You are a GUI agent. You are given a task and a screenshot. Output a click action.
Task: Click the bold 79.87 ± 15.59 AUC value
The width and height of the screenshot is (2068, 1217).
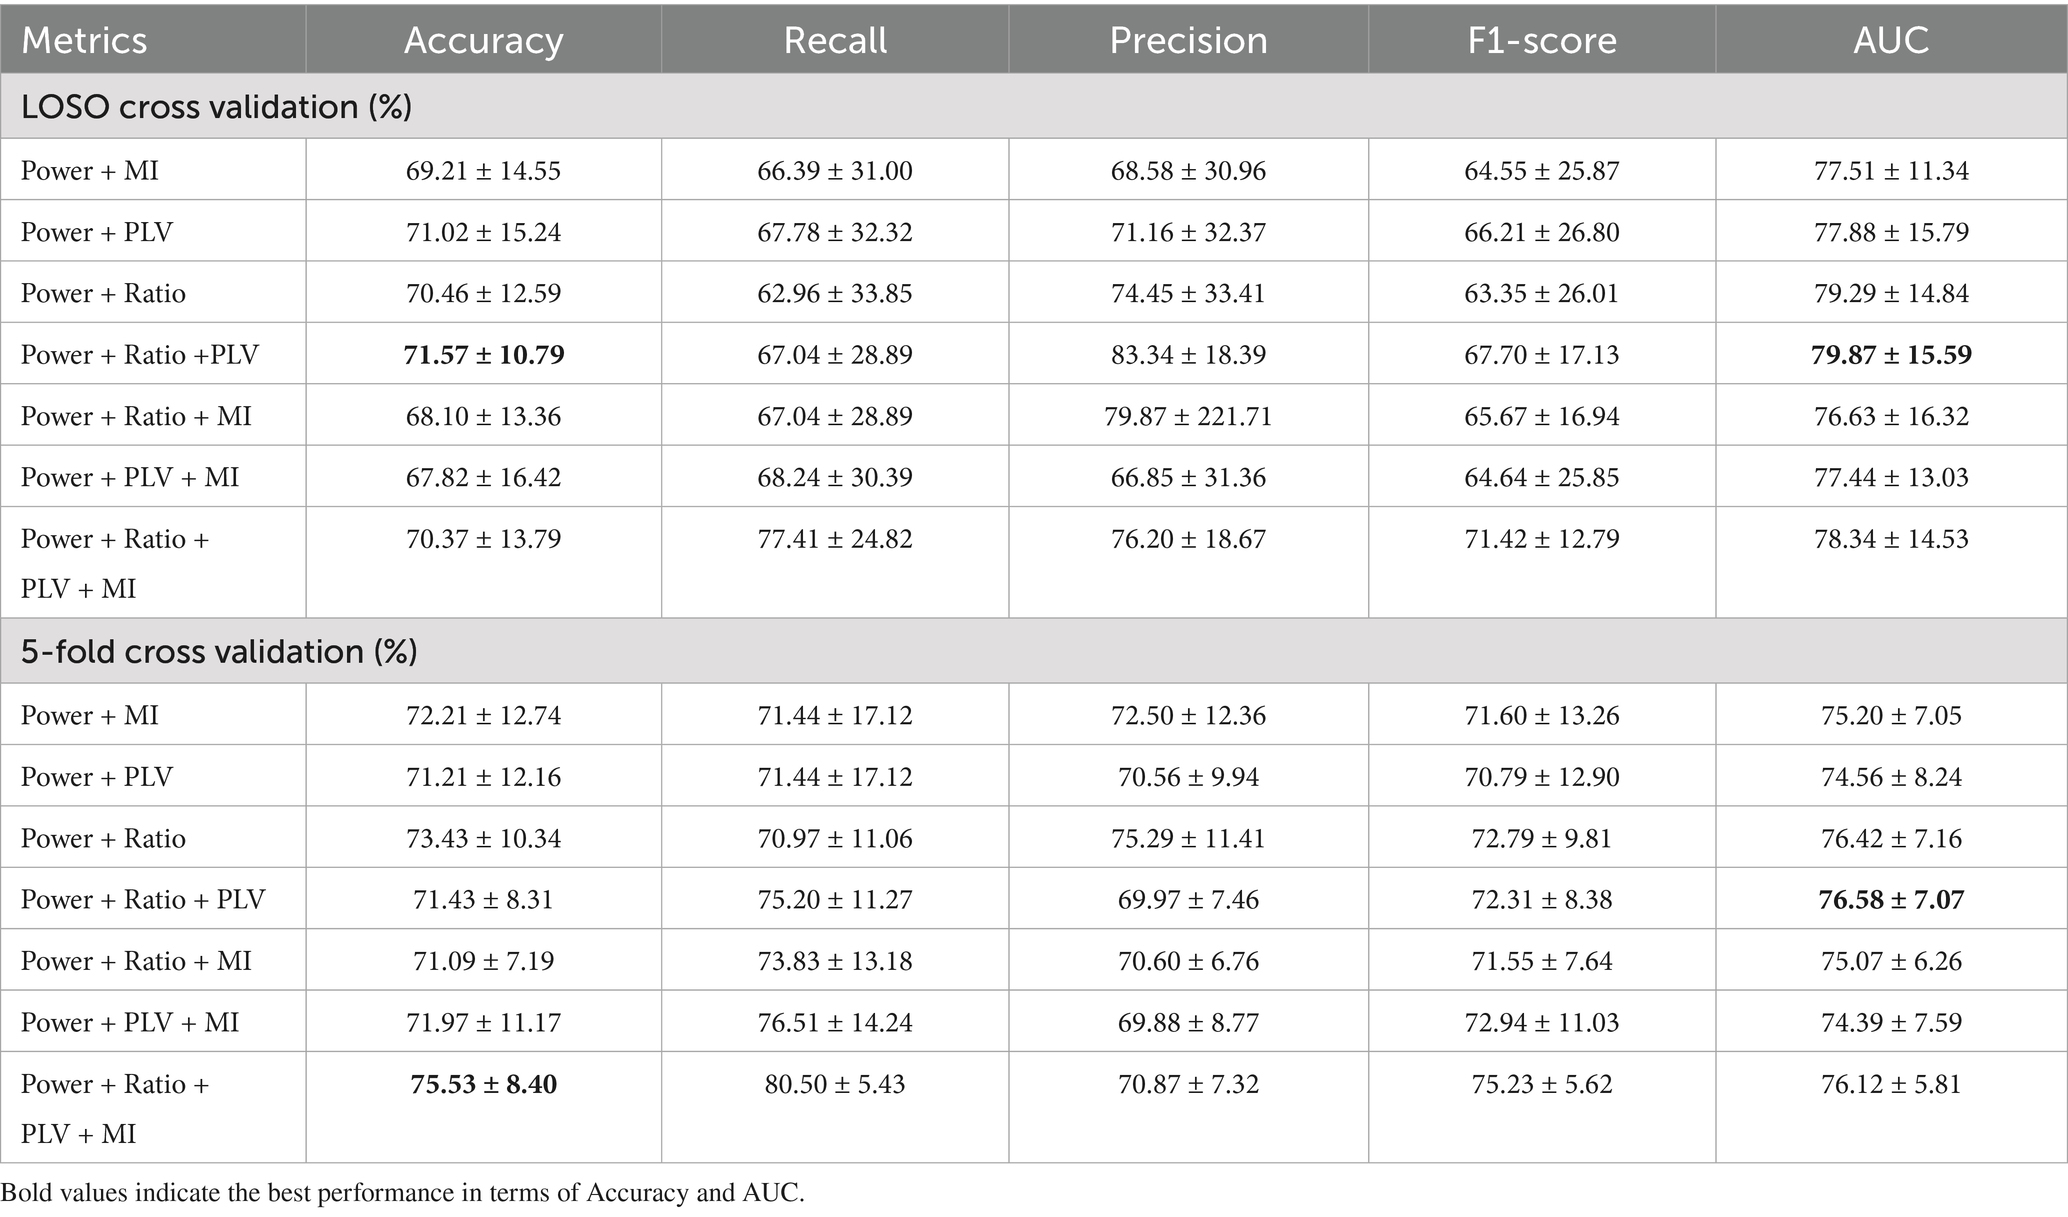[1890, 354]
